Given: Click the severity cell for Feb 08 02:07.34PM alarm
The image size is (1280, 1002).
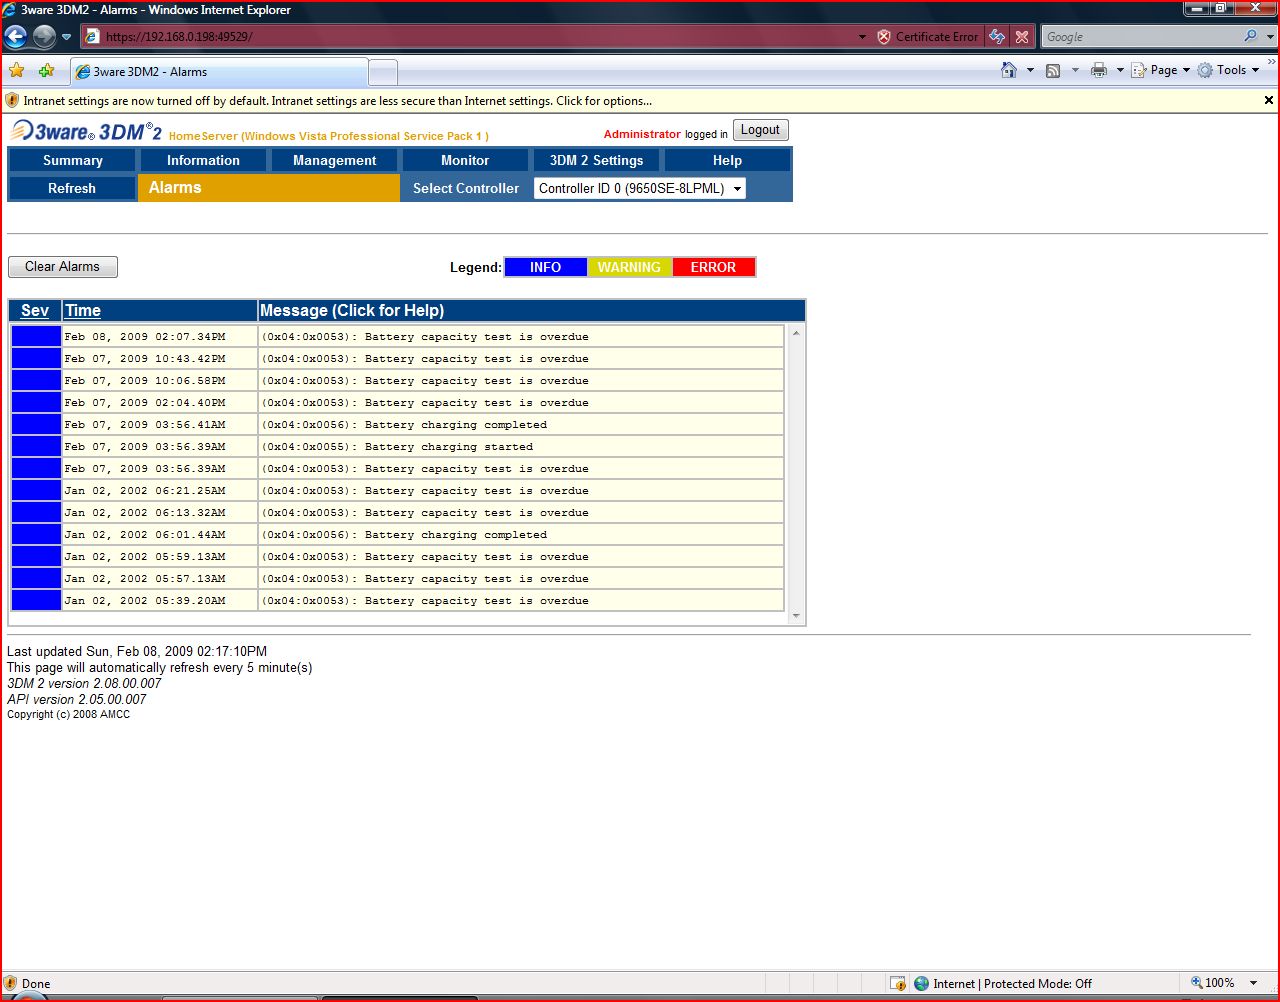Looking at the screenshot, I should (x=36, y=337).
